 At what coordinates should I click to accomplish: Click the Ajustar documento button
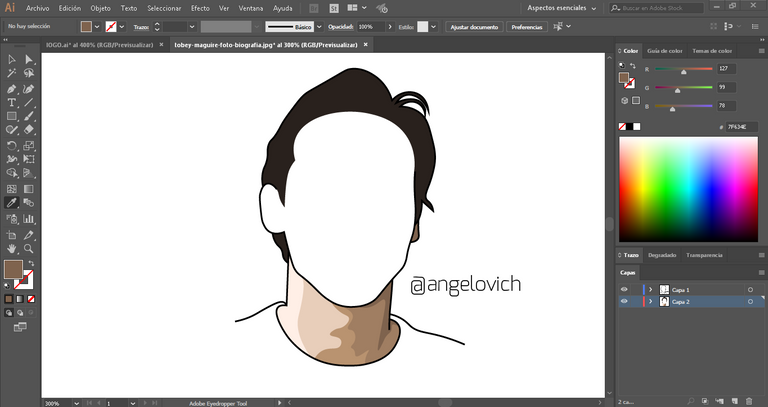tap(472, 27)
